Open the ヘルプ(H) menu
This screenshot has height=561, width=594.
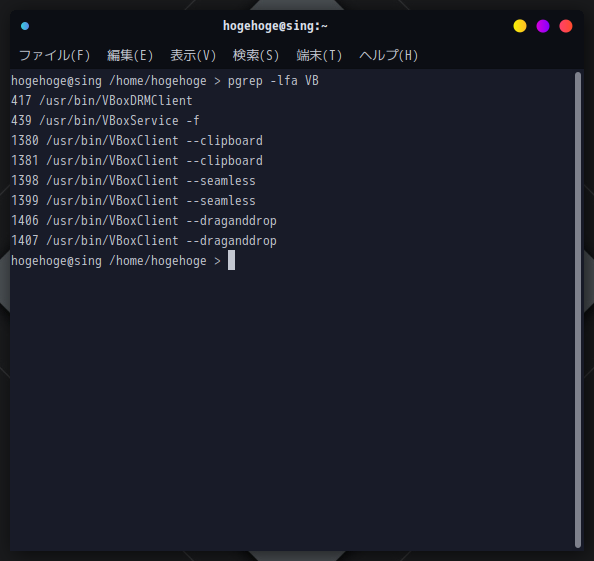pos(388,56)
